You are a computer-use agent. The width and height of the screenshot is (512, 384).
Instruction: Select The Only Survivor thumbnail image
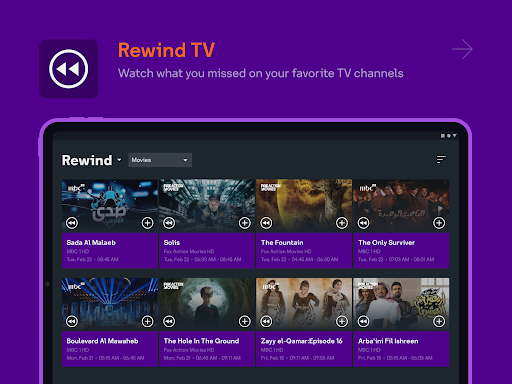401,206
